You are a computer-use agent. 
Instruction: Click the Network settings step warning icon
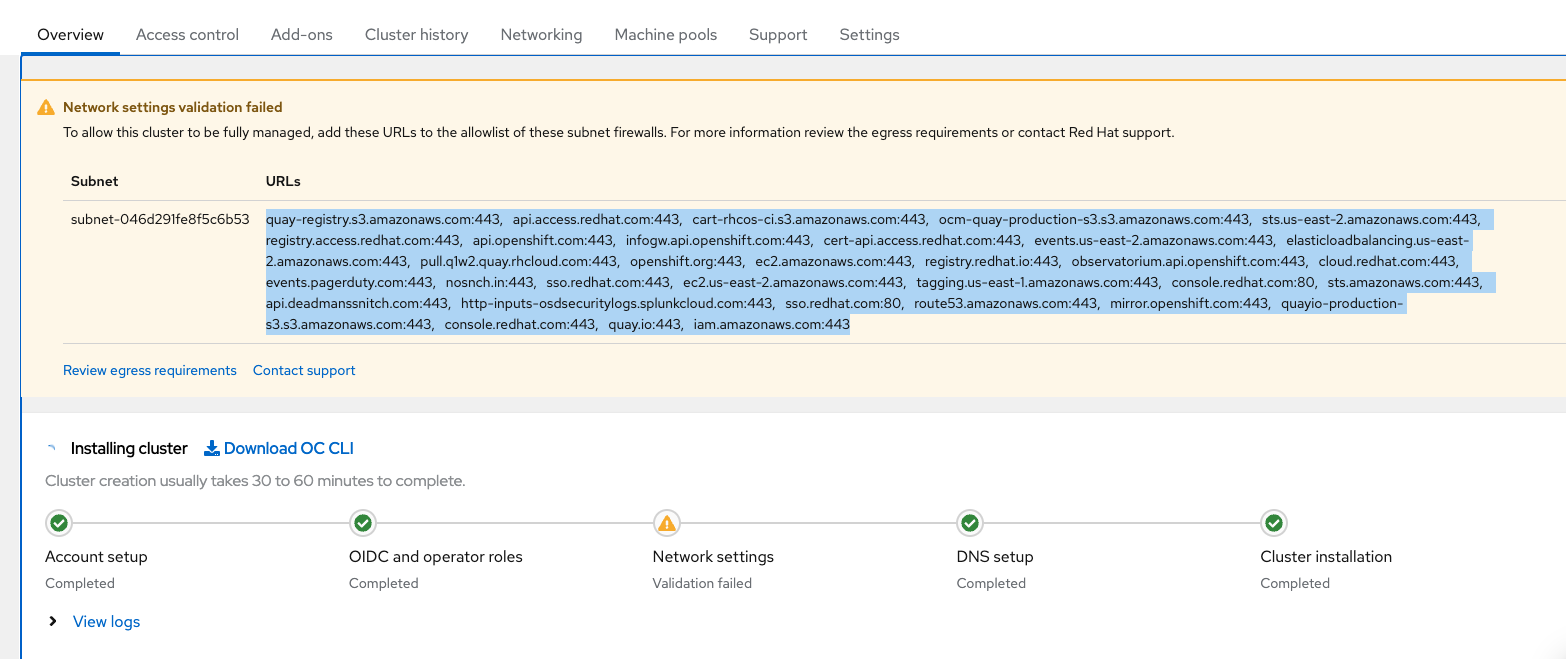point(666,523)
